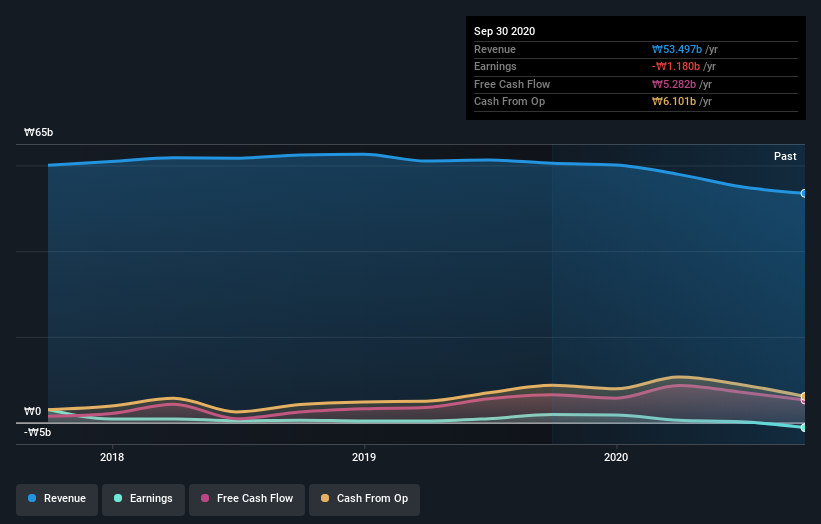
Task: Click the Past label in the chart
Action: (x=785, y=156)
